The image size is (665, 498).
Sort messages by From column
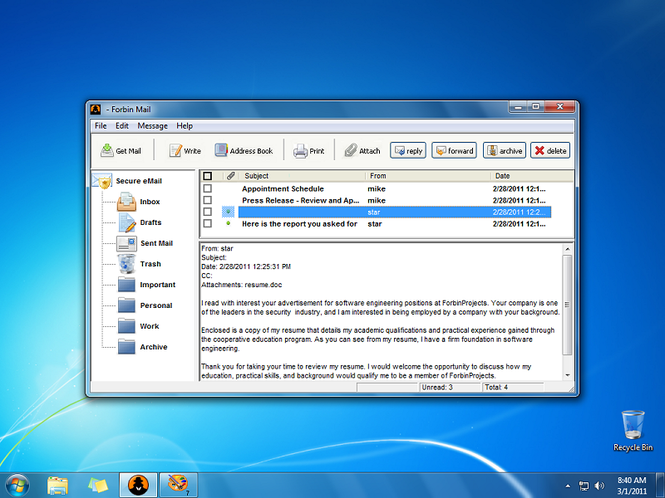428,176
